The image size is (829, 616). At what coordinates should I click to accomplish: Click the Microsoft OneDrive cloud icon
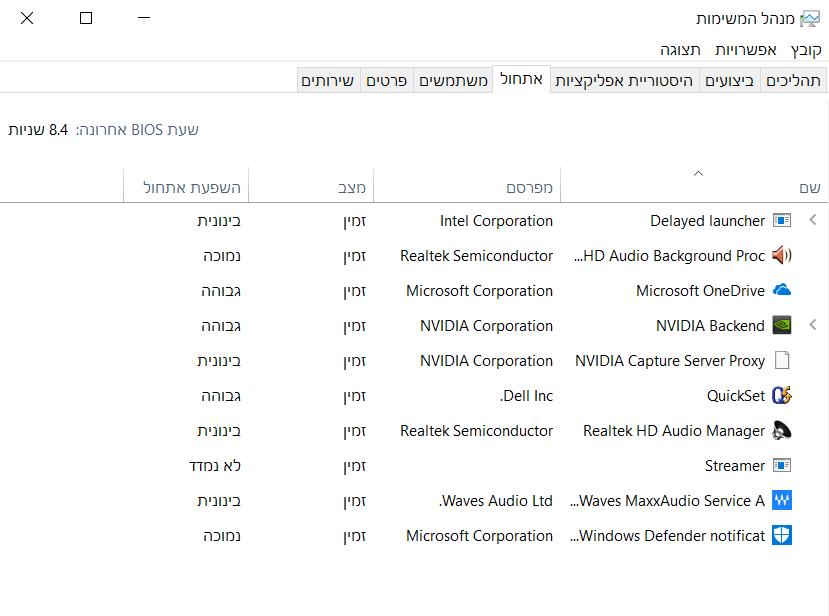(782, 291)
